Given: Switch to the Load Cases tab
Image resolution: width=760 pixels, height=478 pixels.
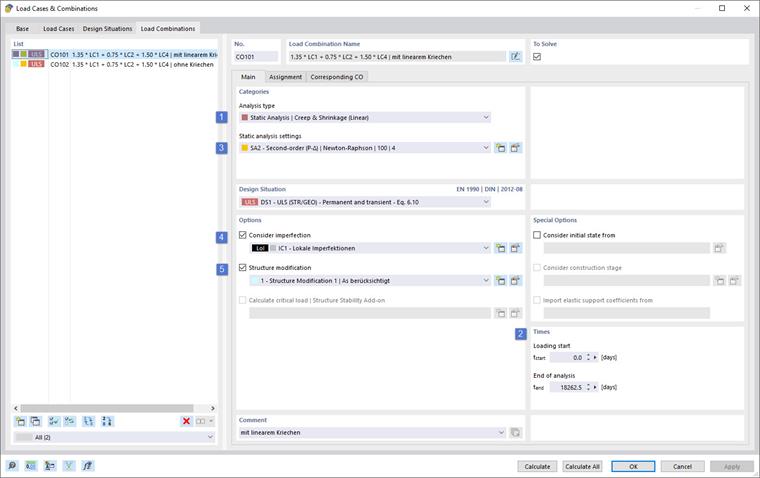Looking at the screenshot, I should point(59,29).
